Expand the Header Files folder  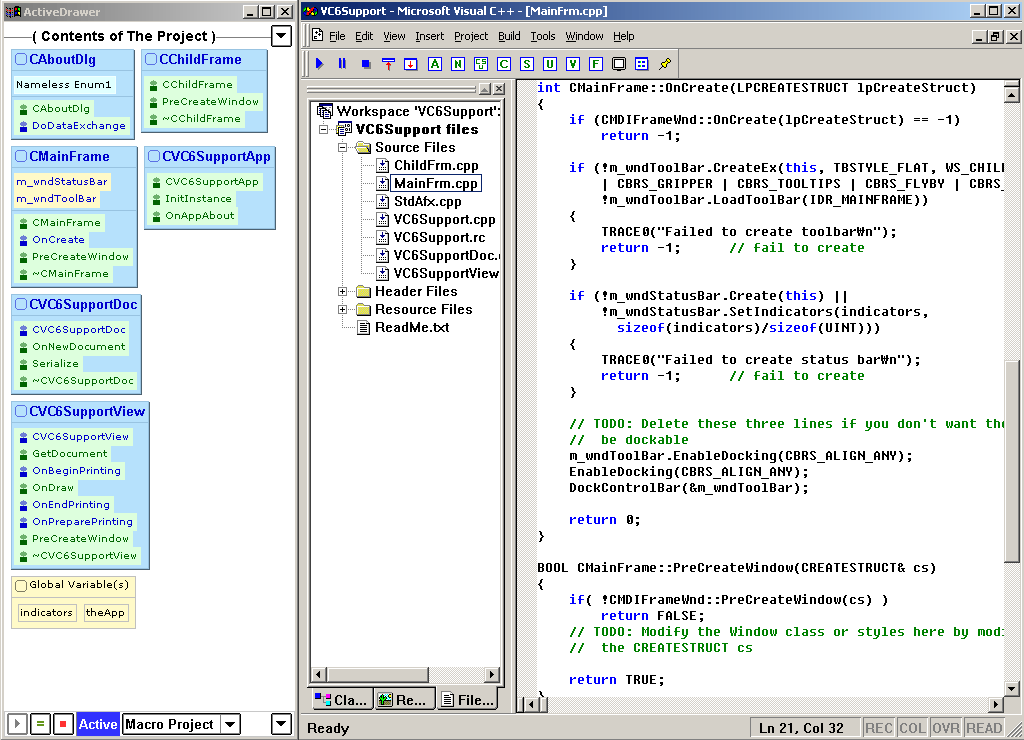[x=342, y=291]
